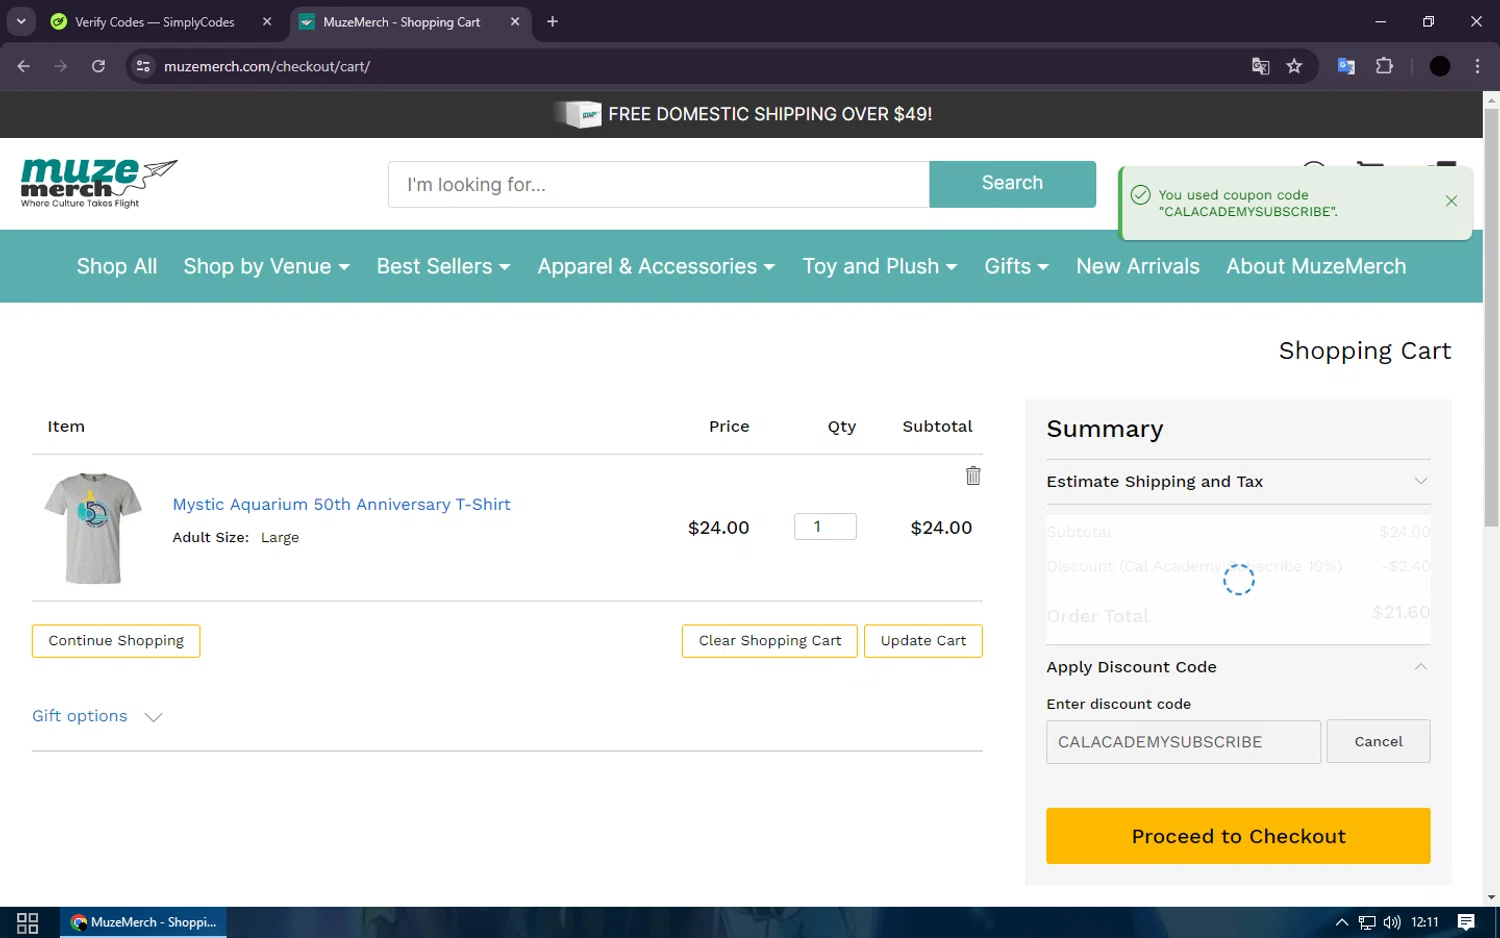Click the MuzeMerch logo

(99, 183)
